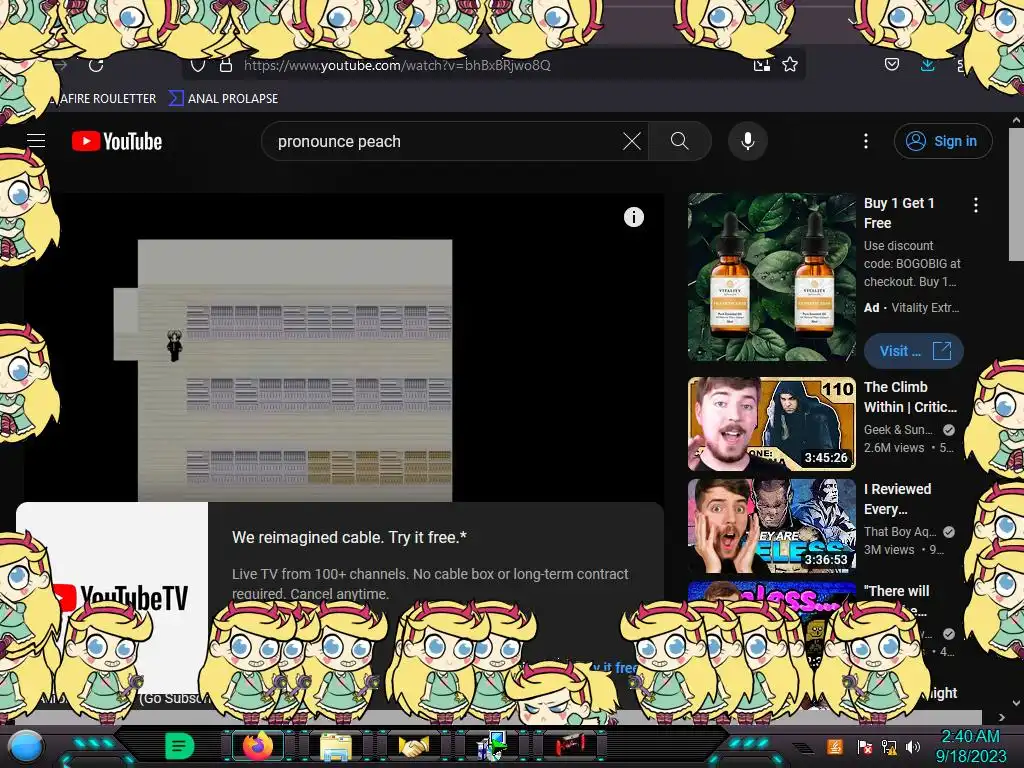
Task: Open the AFIRE ROULETTER bookmark
Action: point(108,99)
